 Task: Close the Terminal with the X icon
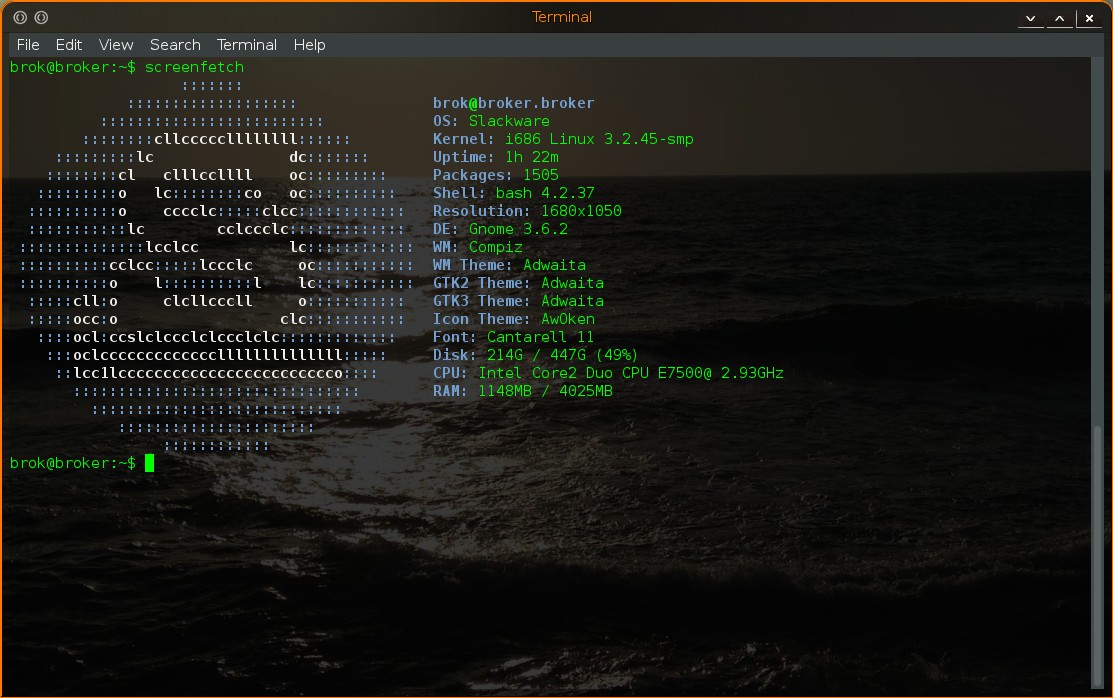pyautogui.click(x=1089, y=18)
